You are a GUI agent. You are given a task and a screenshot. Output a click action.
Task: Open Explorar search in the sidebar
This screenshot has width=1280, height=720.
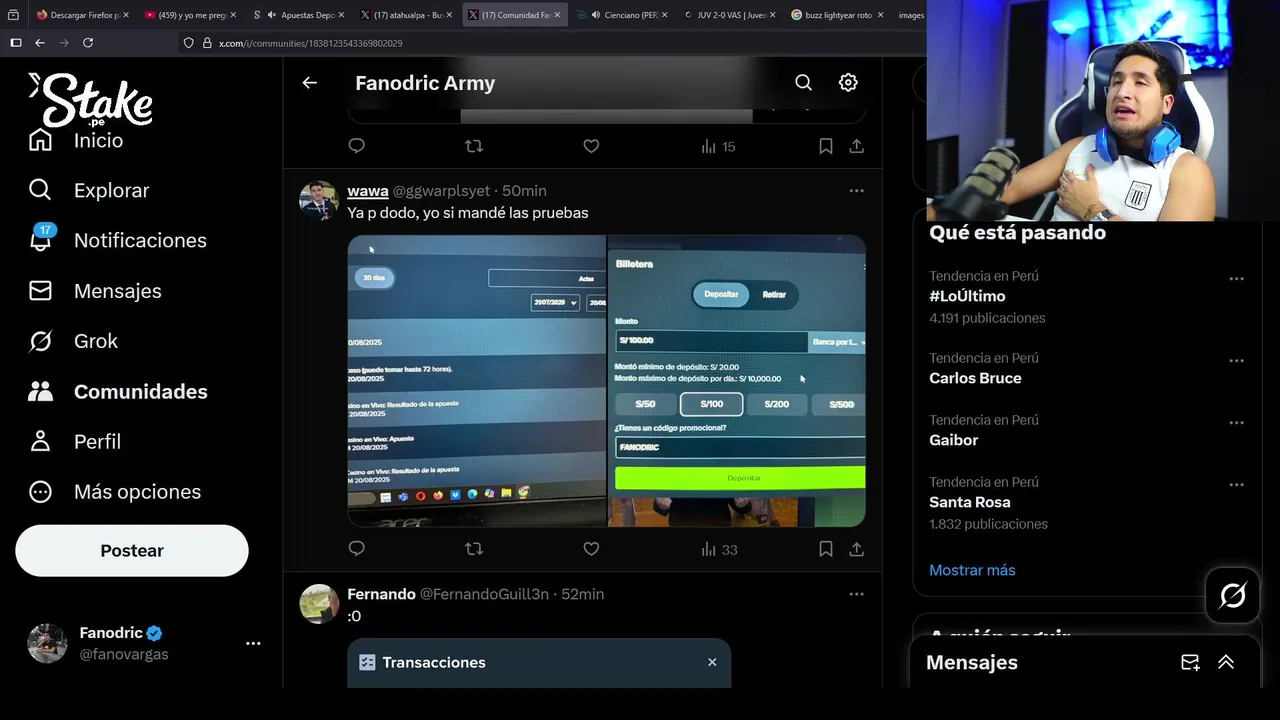[x=89, y=190]
